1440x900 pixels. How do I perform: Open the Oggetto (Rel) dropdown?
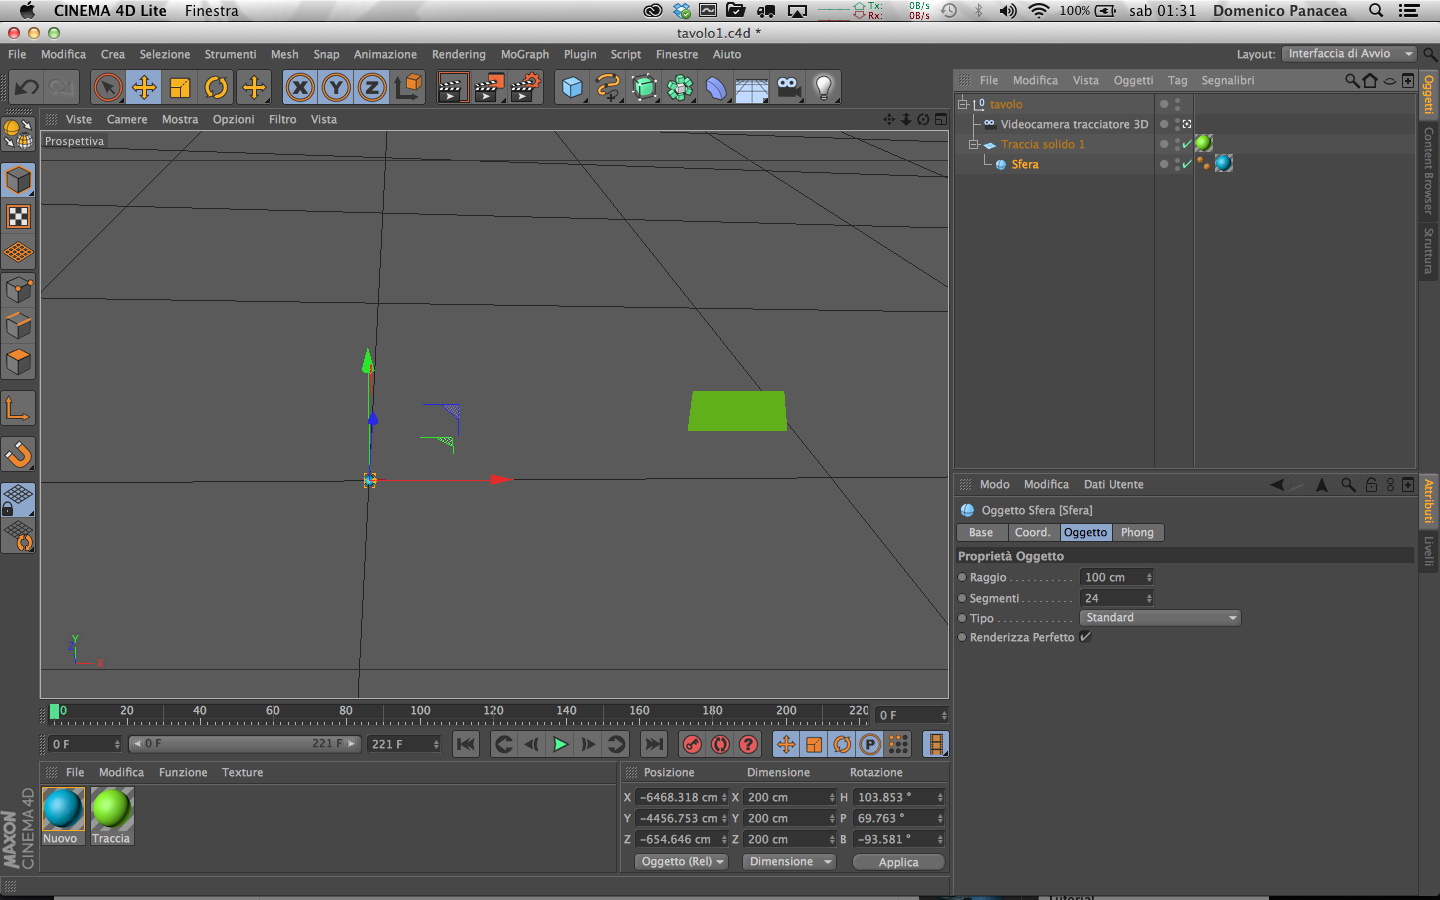(682, 862)
